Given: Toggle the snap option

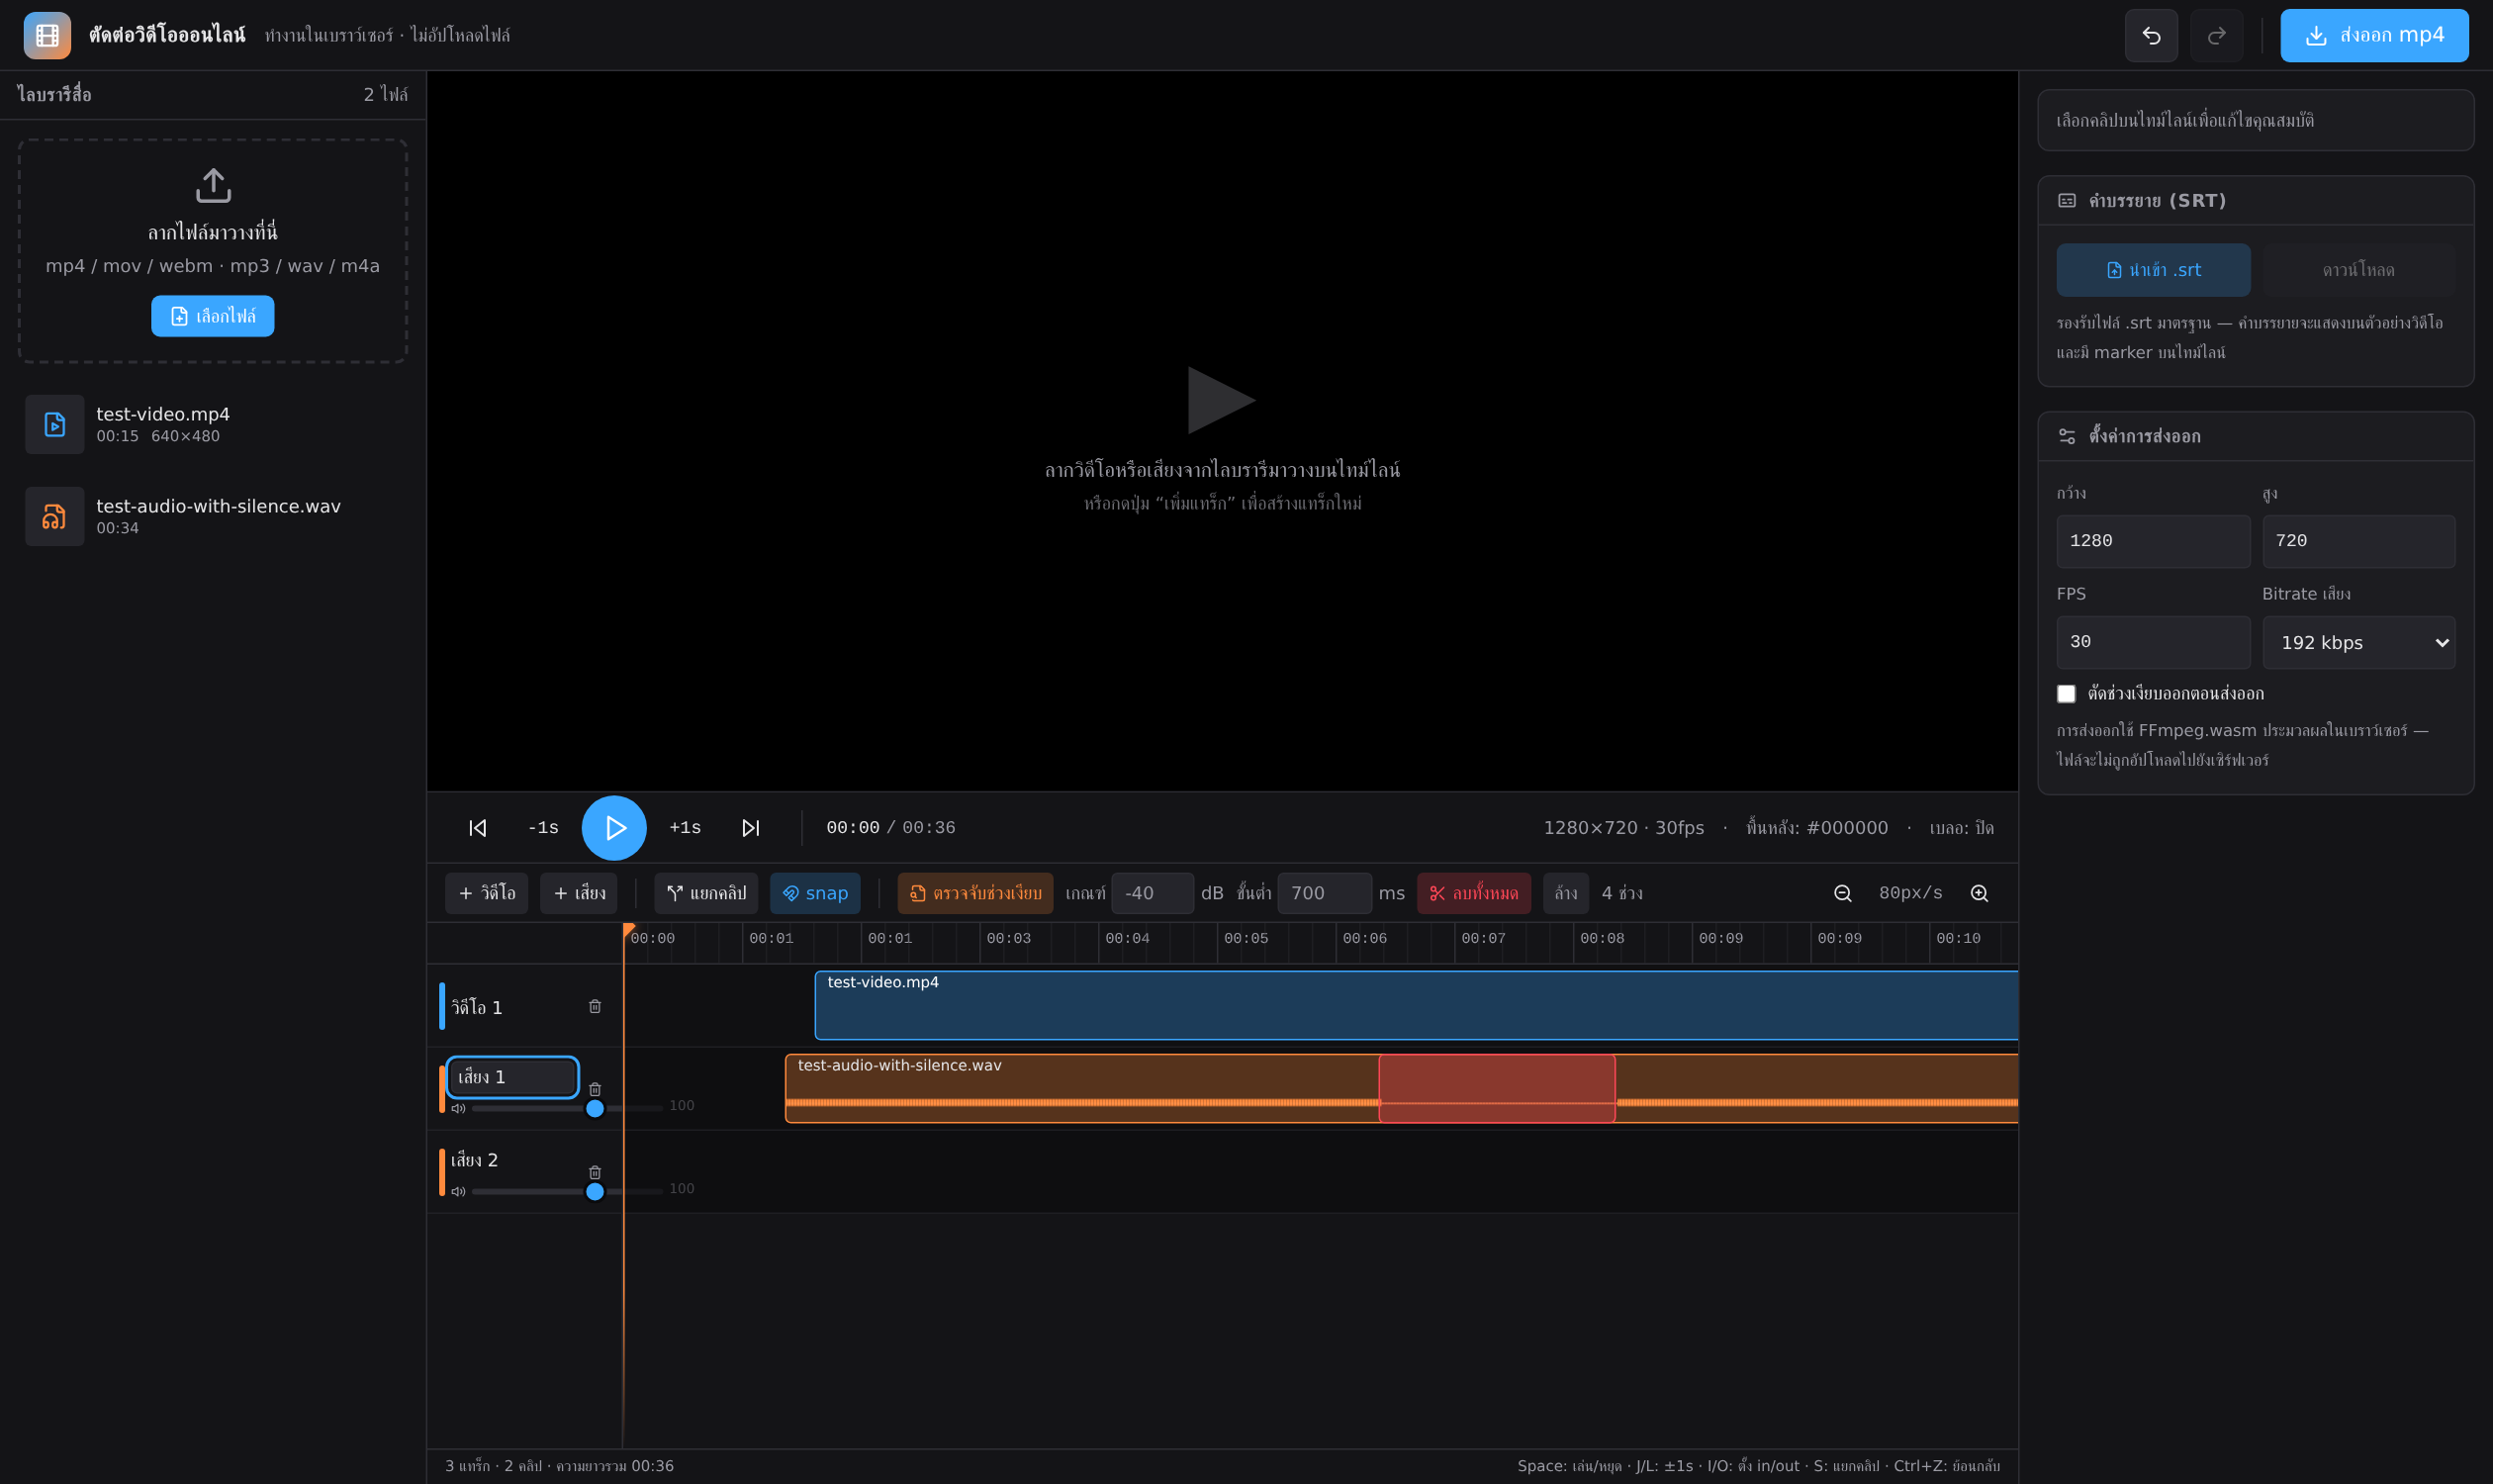Looking at the screenshot, I should tap(815, 893).
